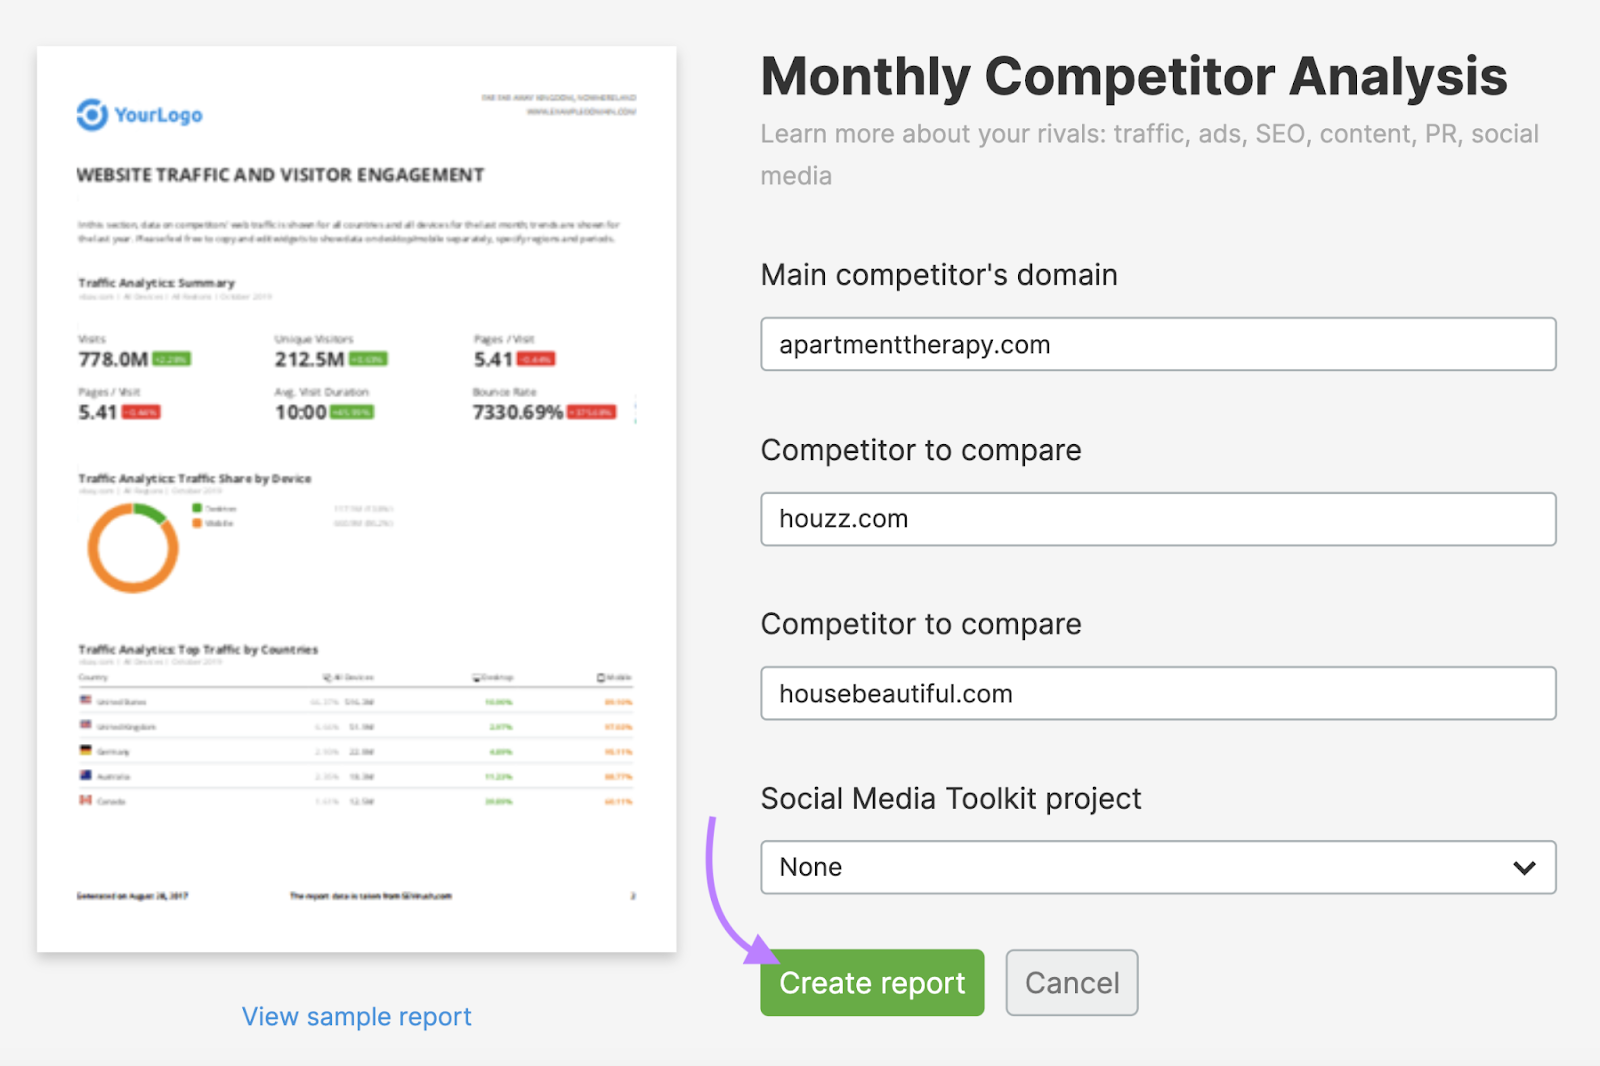Click the YourLogo icon in report preview
This screenshot has height=1066, width=1600.
(92, 115)
